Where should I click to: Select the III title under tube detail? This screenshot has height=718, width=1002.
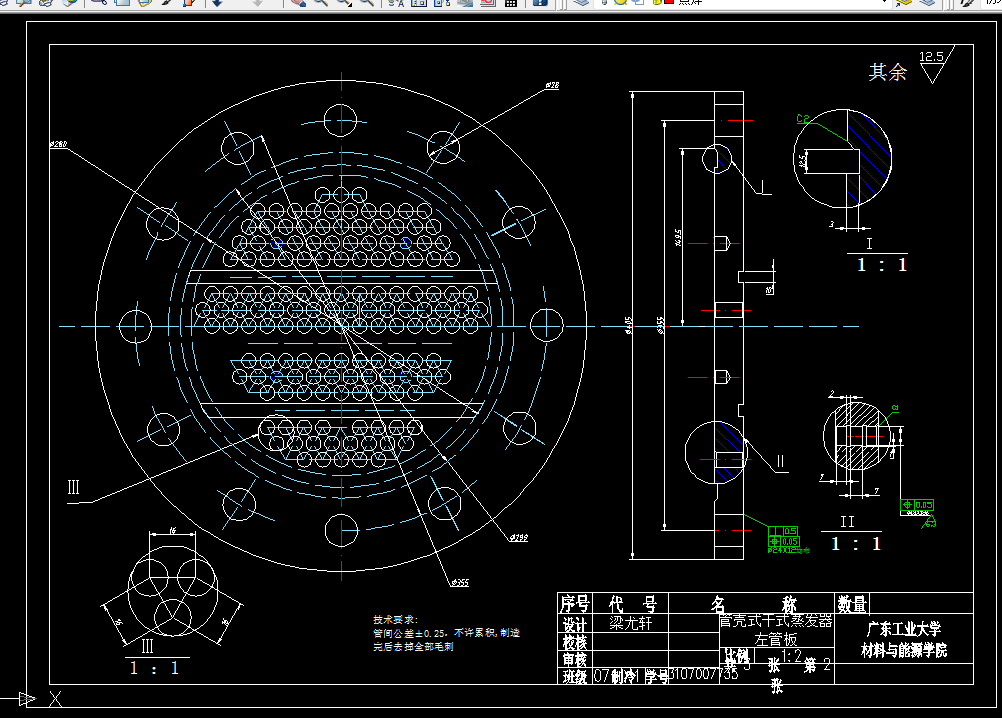point(148,646)
